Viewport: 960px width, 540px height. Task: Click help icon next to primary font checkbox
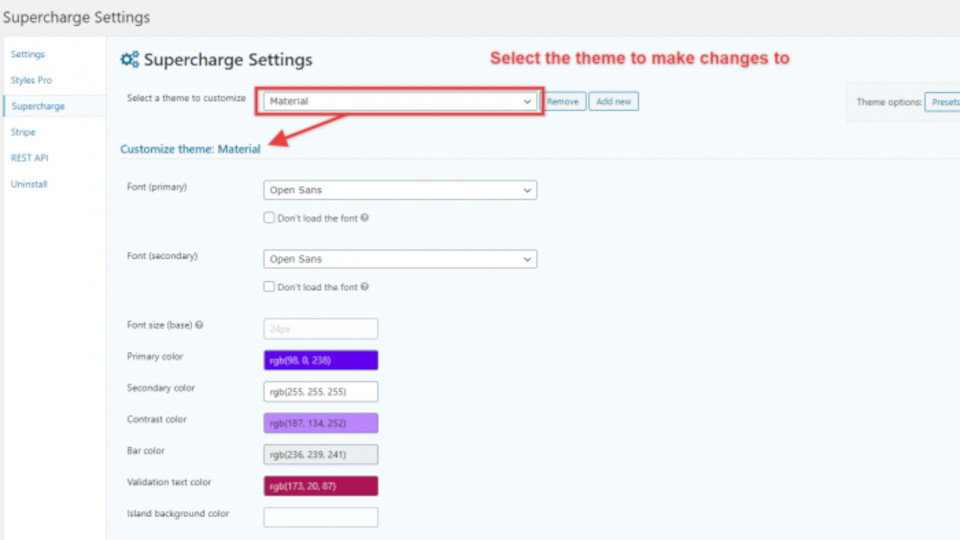[365, 218]
